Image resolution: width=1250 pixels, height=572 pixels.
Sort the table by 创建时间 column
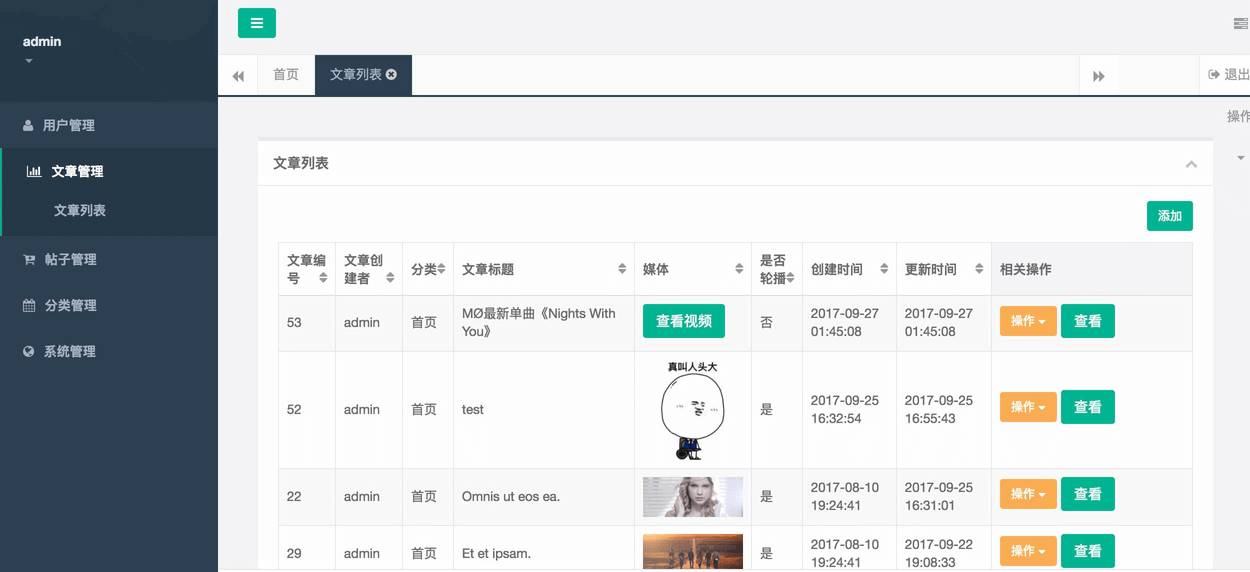click(883, 269)
